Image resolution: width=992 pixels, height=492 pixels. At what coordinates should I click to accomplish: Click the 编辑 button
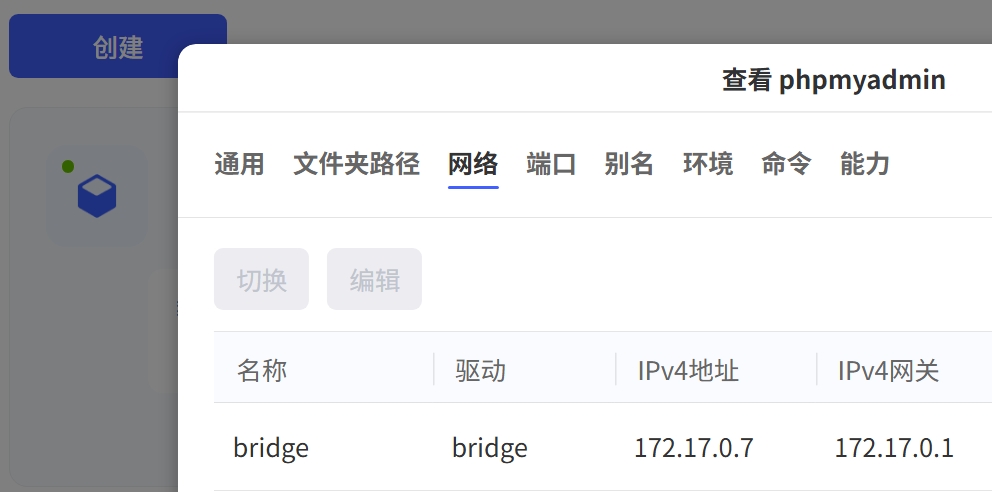coord(374,280)
